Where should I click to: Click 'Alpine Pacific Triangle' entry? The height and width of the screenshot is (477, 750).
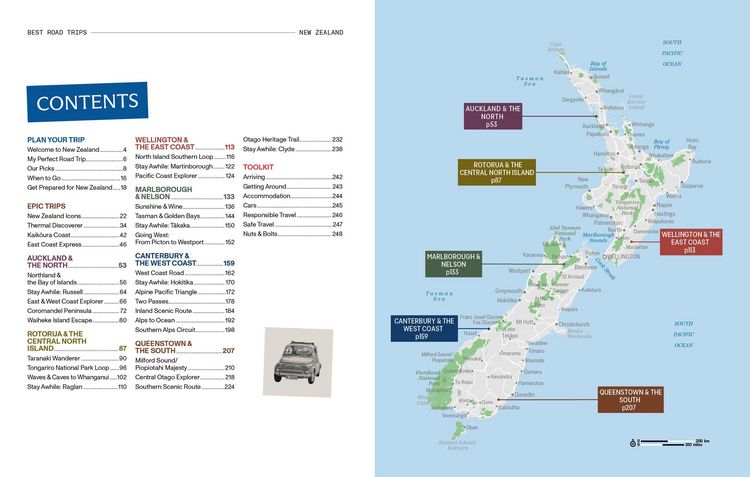tap(185, 292)
